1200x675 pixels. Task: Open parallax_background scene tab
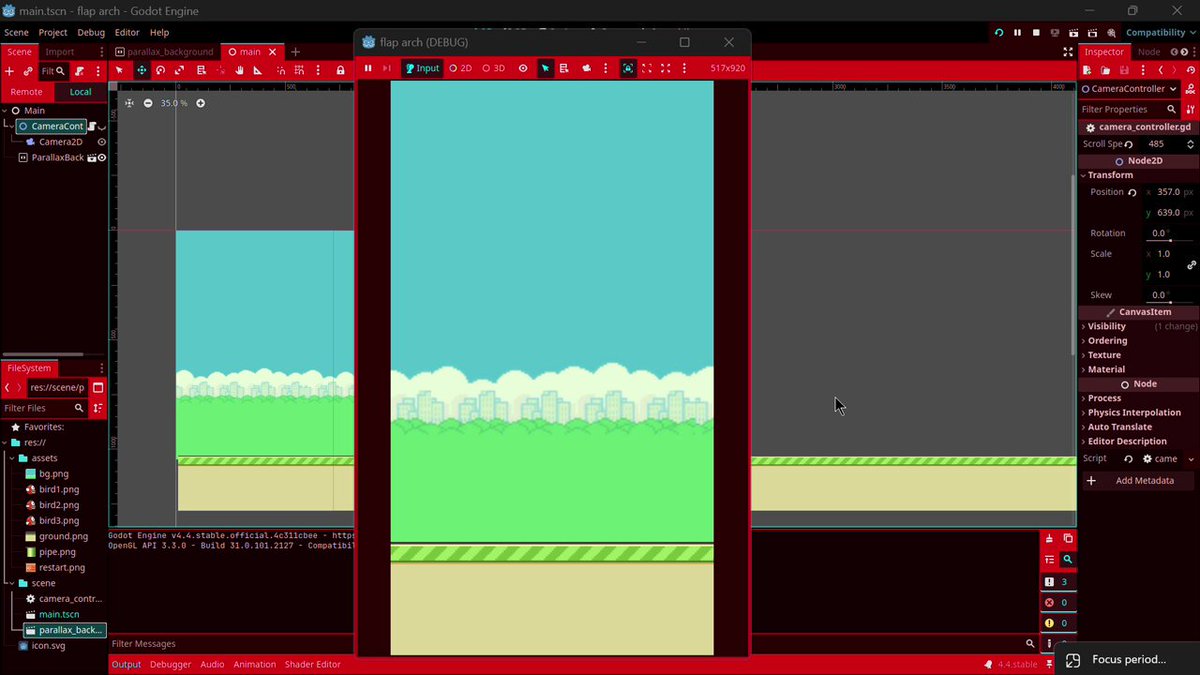click(x=165, y=52)
